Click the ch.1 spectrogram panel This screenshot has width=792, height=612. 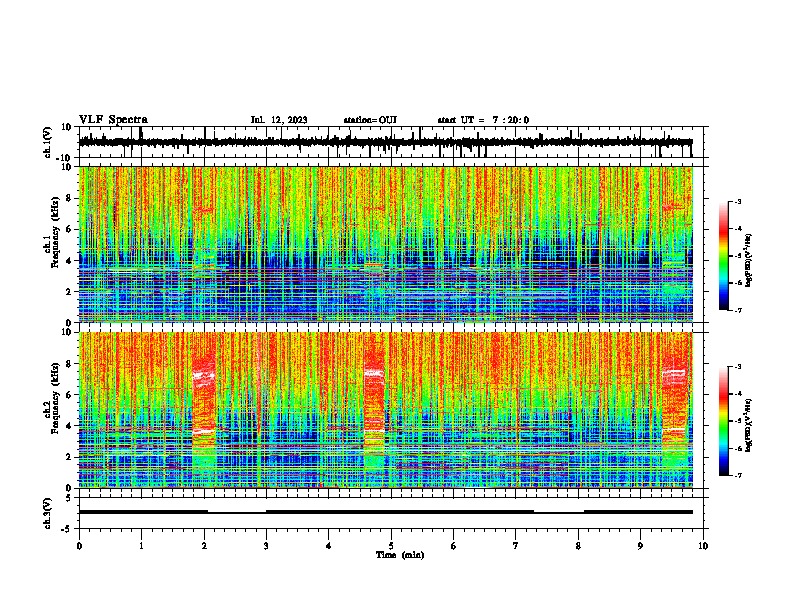pos(385,244)
